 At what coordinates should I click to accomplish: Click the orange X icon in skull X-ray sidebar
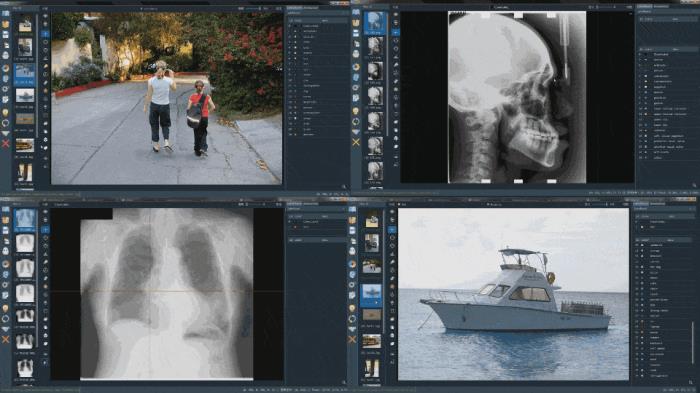(356, 142)
